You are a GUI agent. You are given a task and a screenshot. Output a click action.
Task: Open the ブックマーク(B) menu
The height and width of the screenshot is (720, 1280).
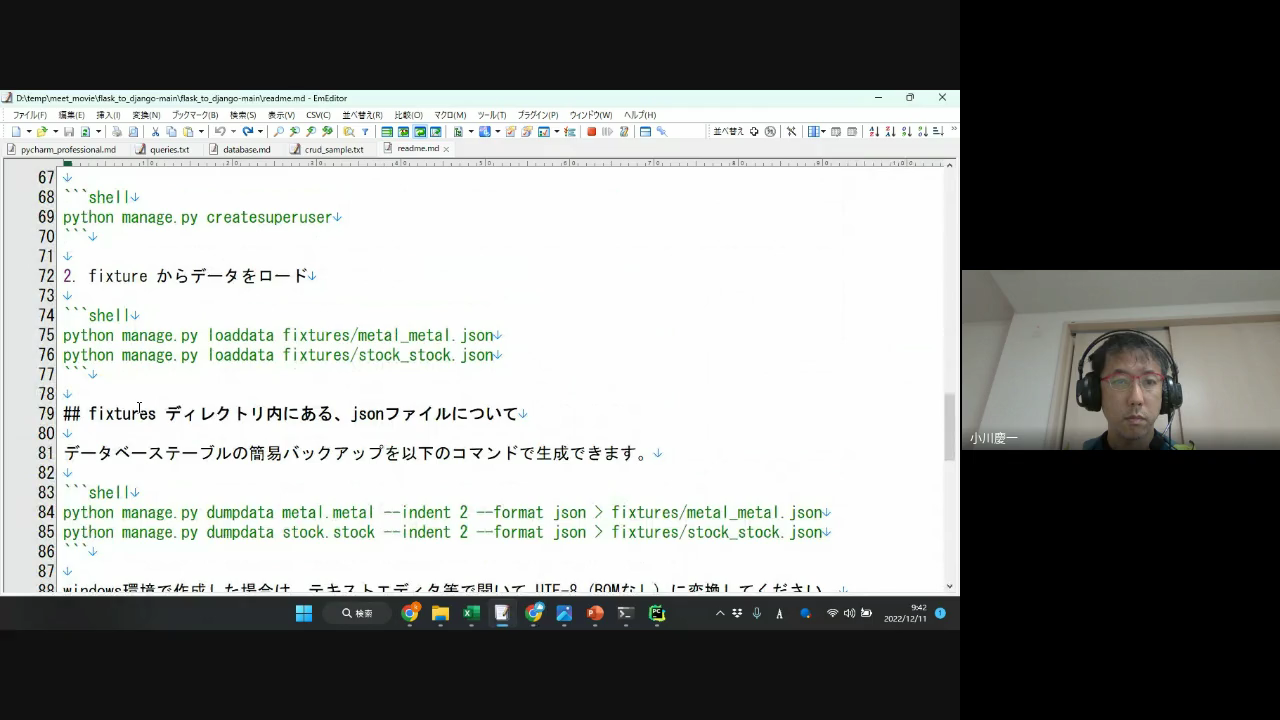(195, 115)
